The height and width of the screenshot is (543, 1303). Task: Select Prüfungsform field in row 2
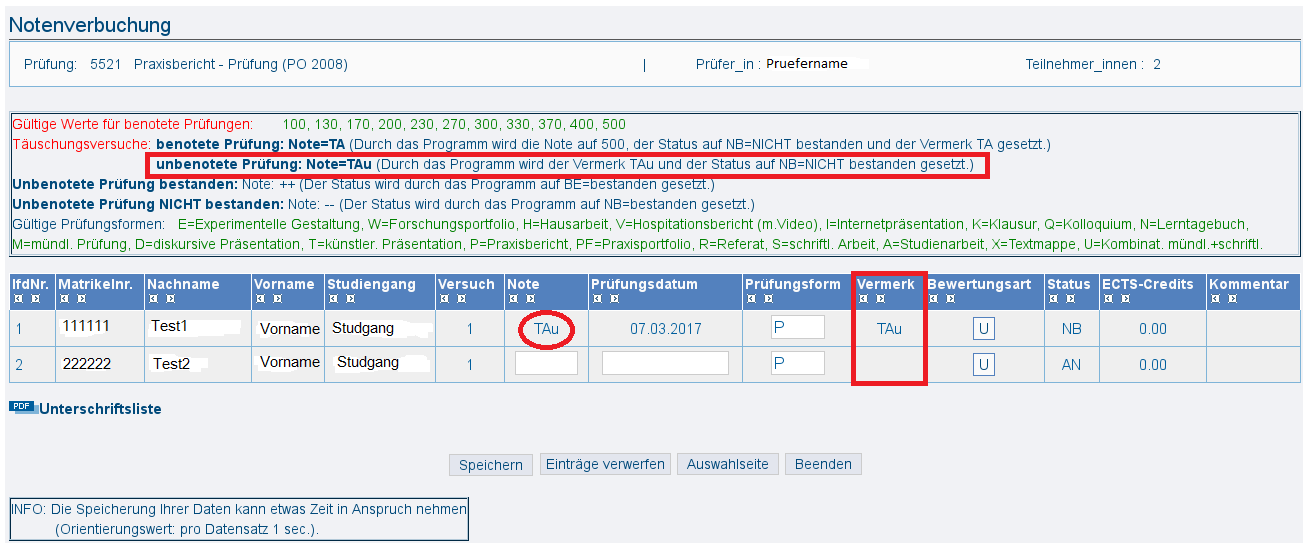pyautogui.click(x=797, y=363)
